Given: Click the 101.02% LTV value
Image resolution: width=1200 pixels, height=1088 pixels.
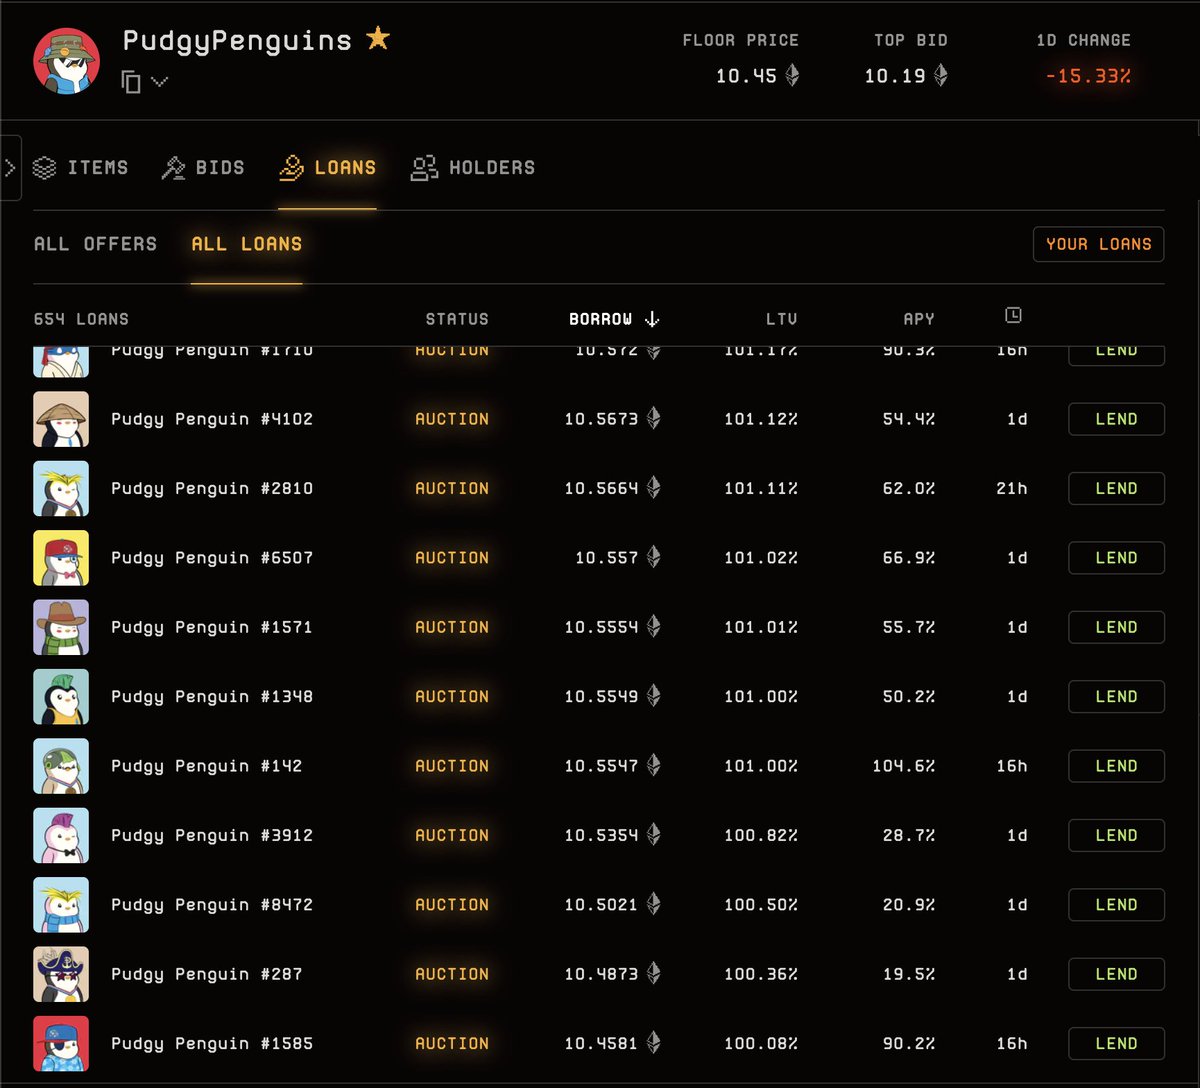Looking at the screenshot, I should [761, 558].
